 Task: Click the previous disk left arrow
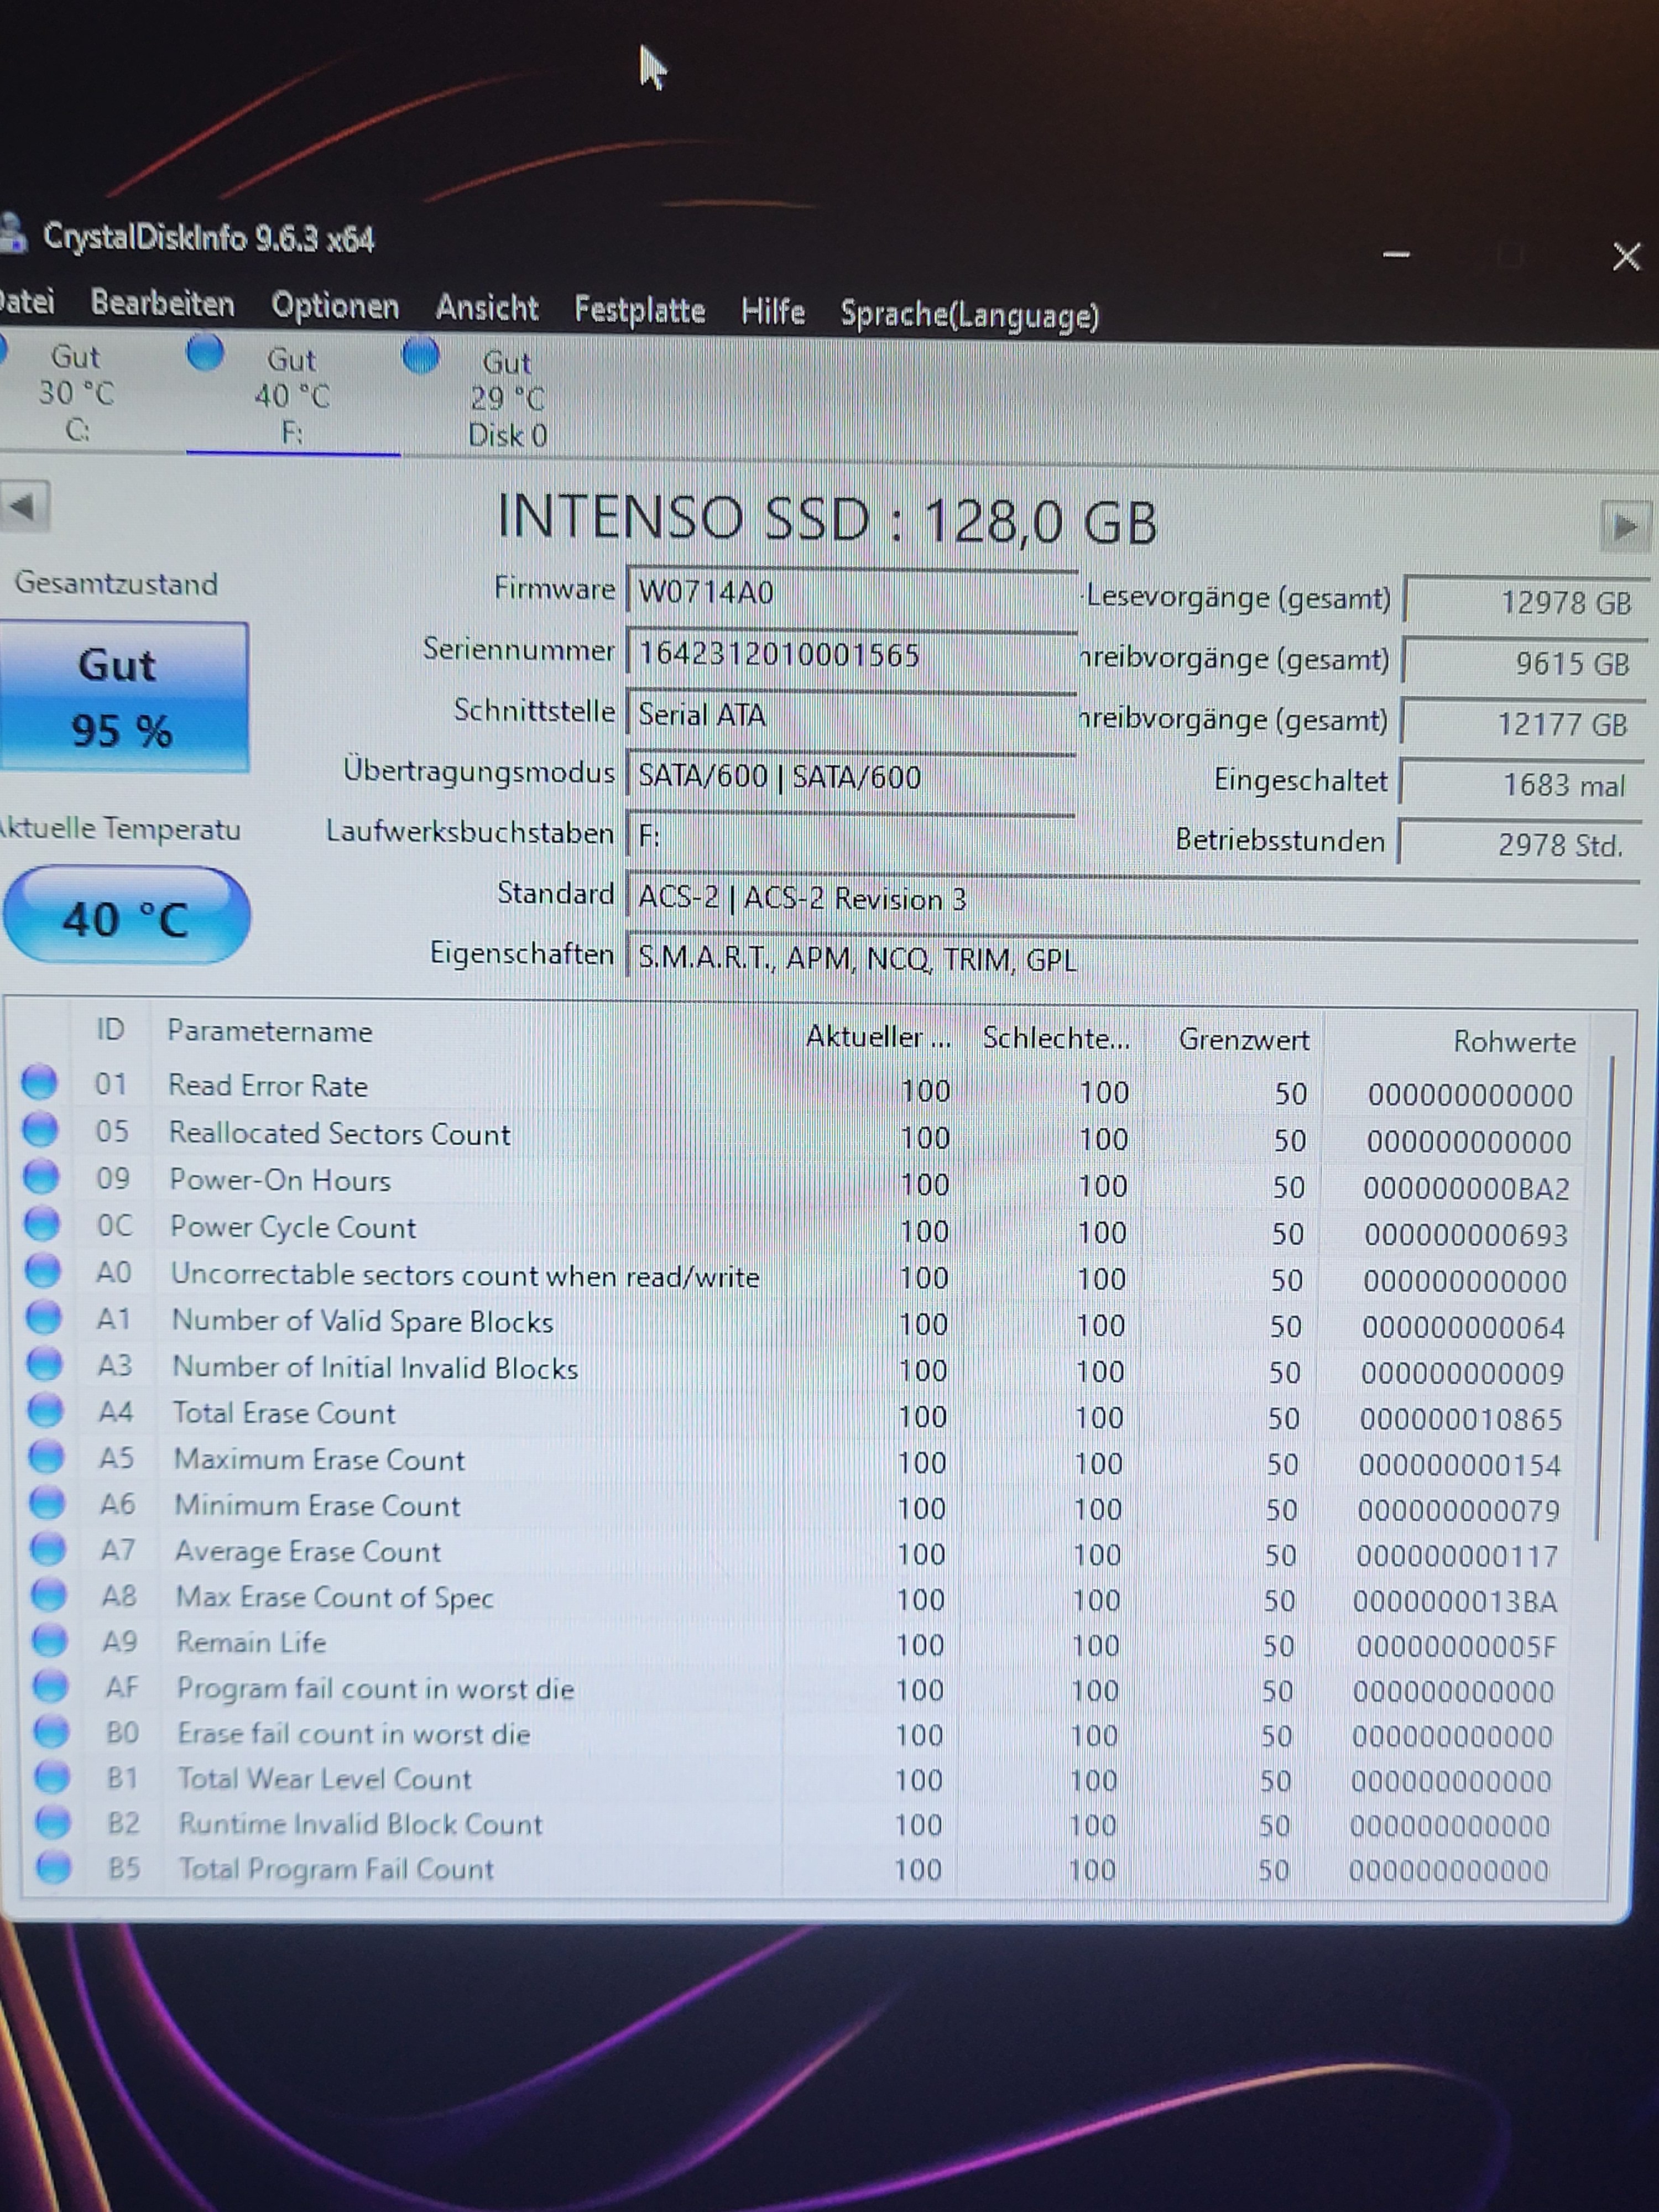pyautogui.click(x=24, y=507)
